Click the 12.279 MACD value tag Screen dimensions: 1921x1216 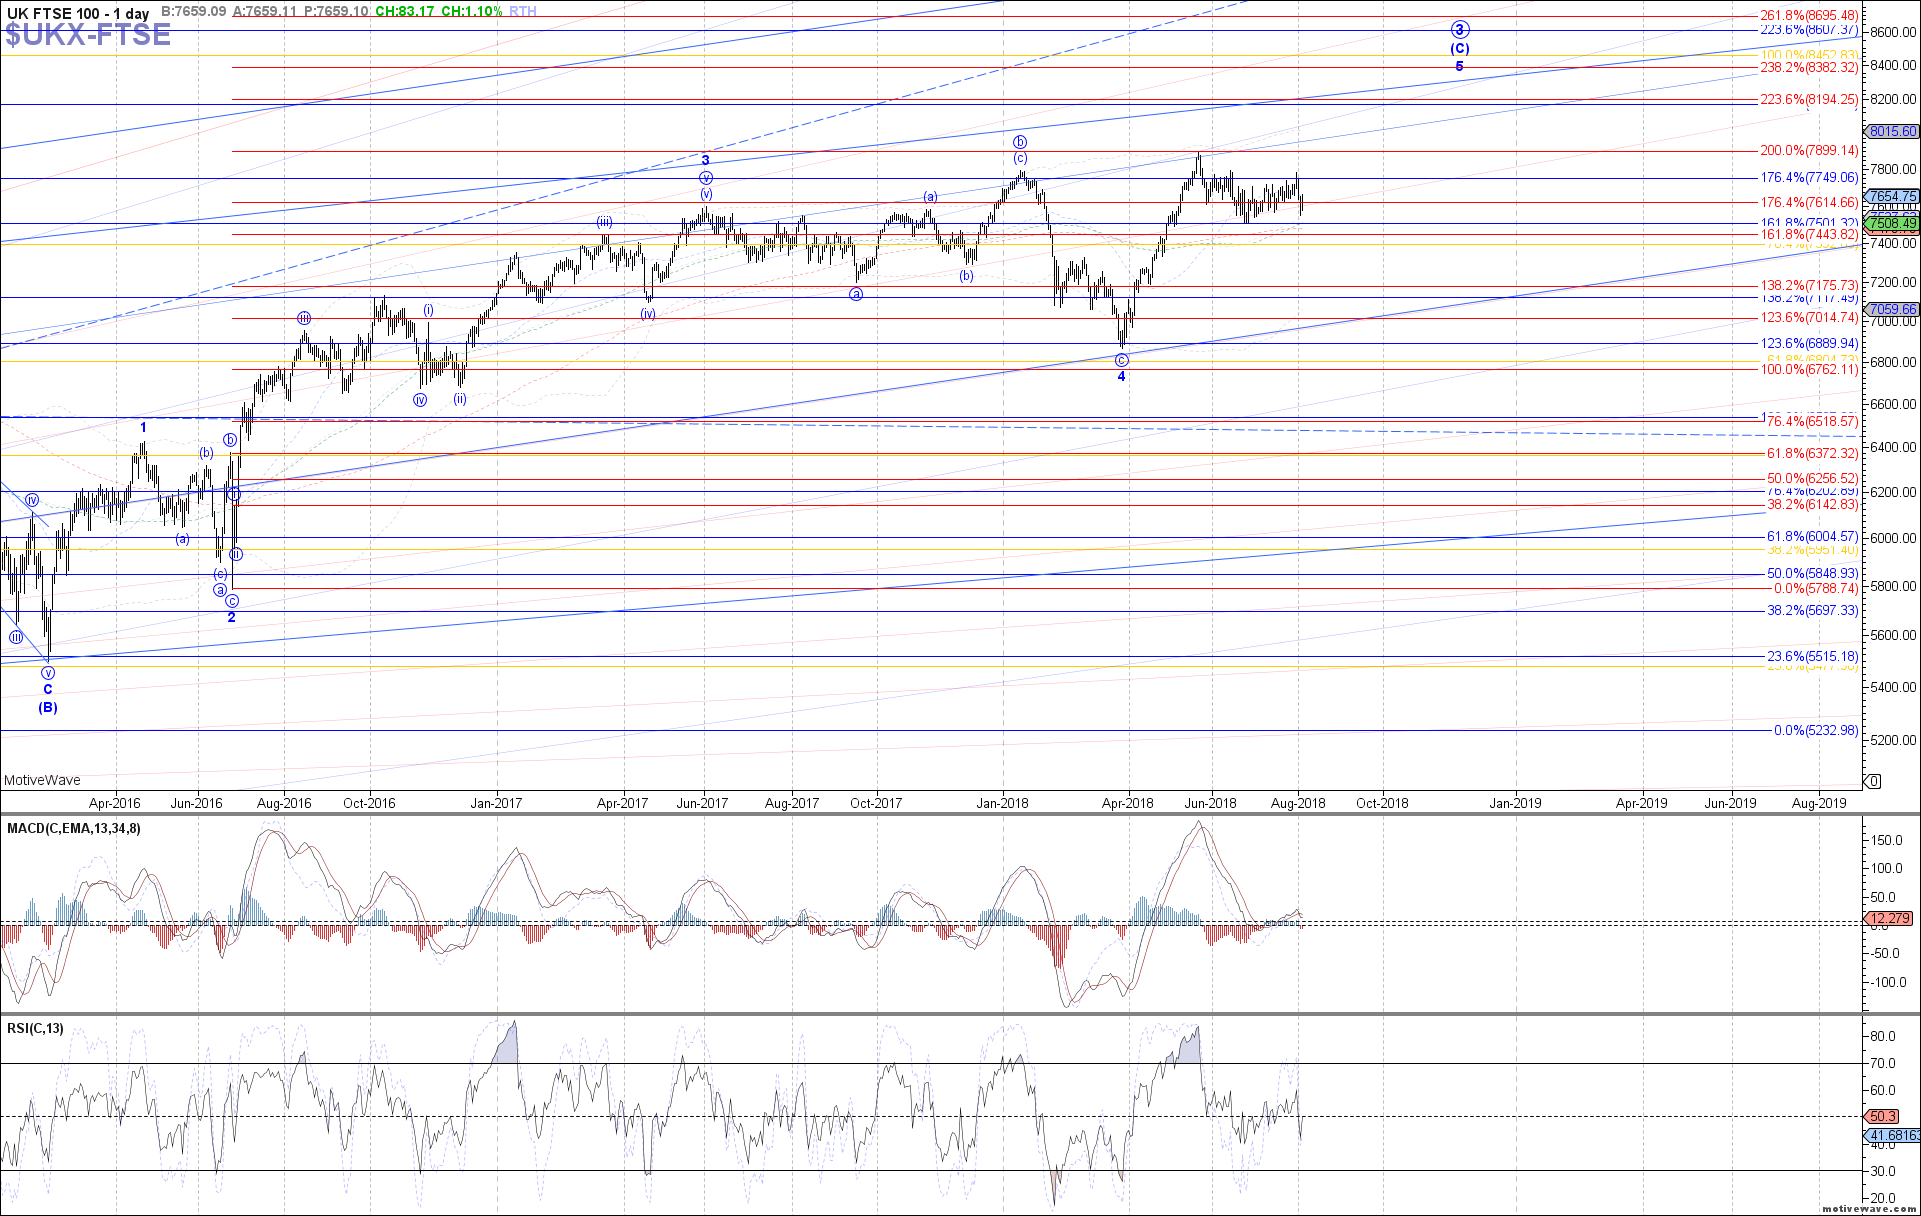point(1889,918)
